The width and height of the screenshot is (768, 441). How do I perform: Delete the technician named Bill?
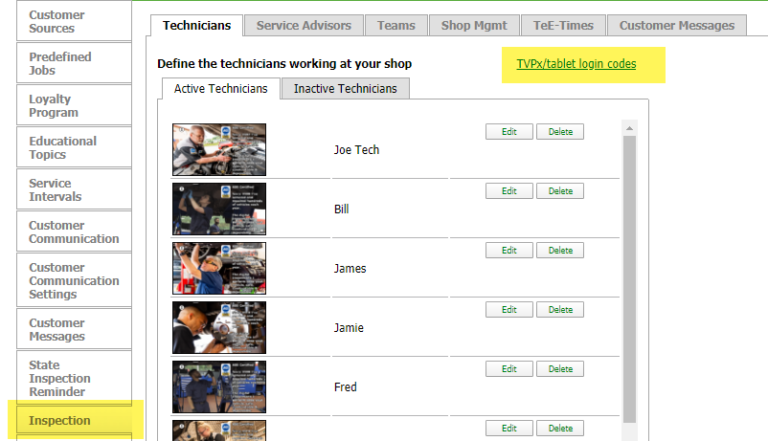click(560, 191)
